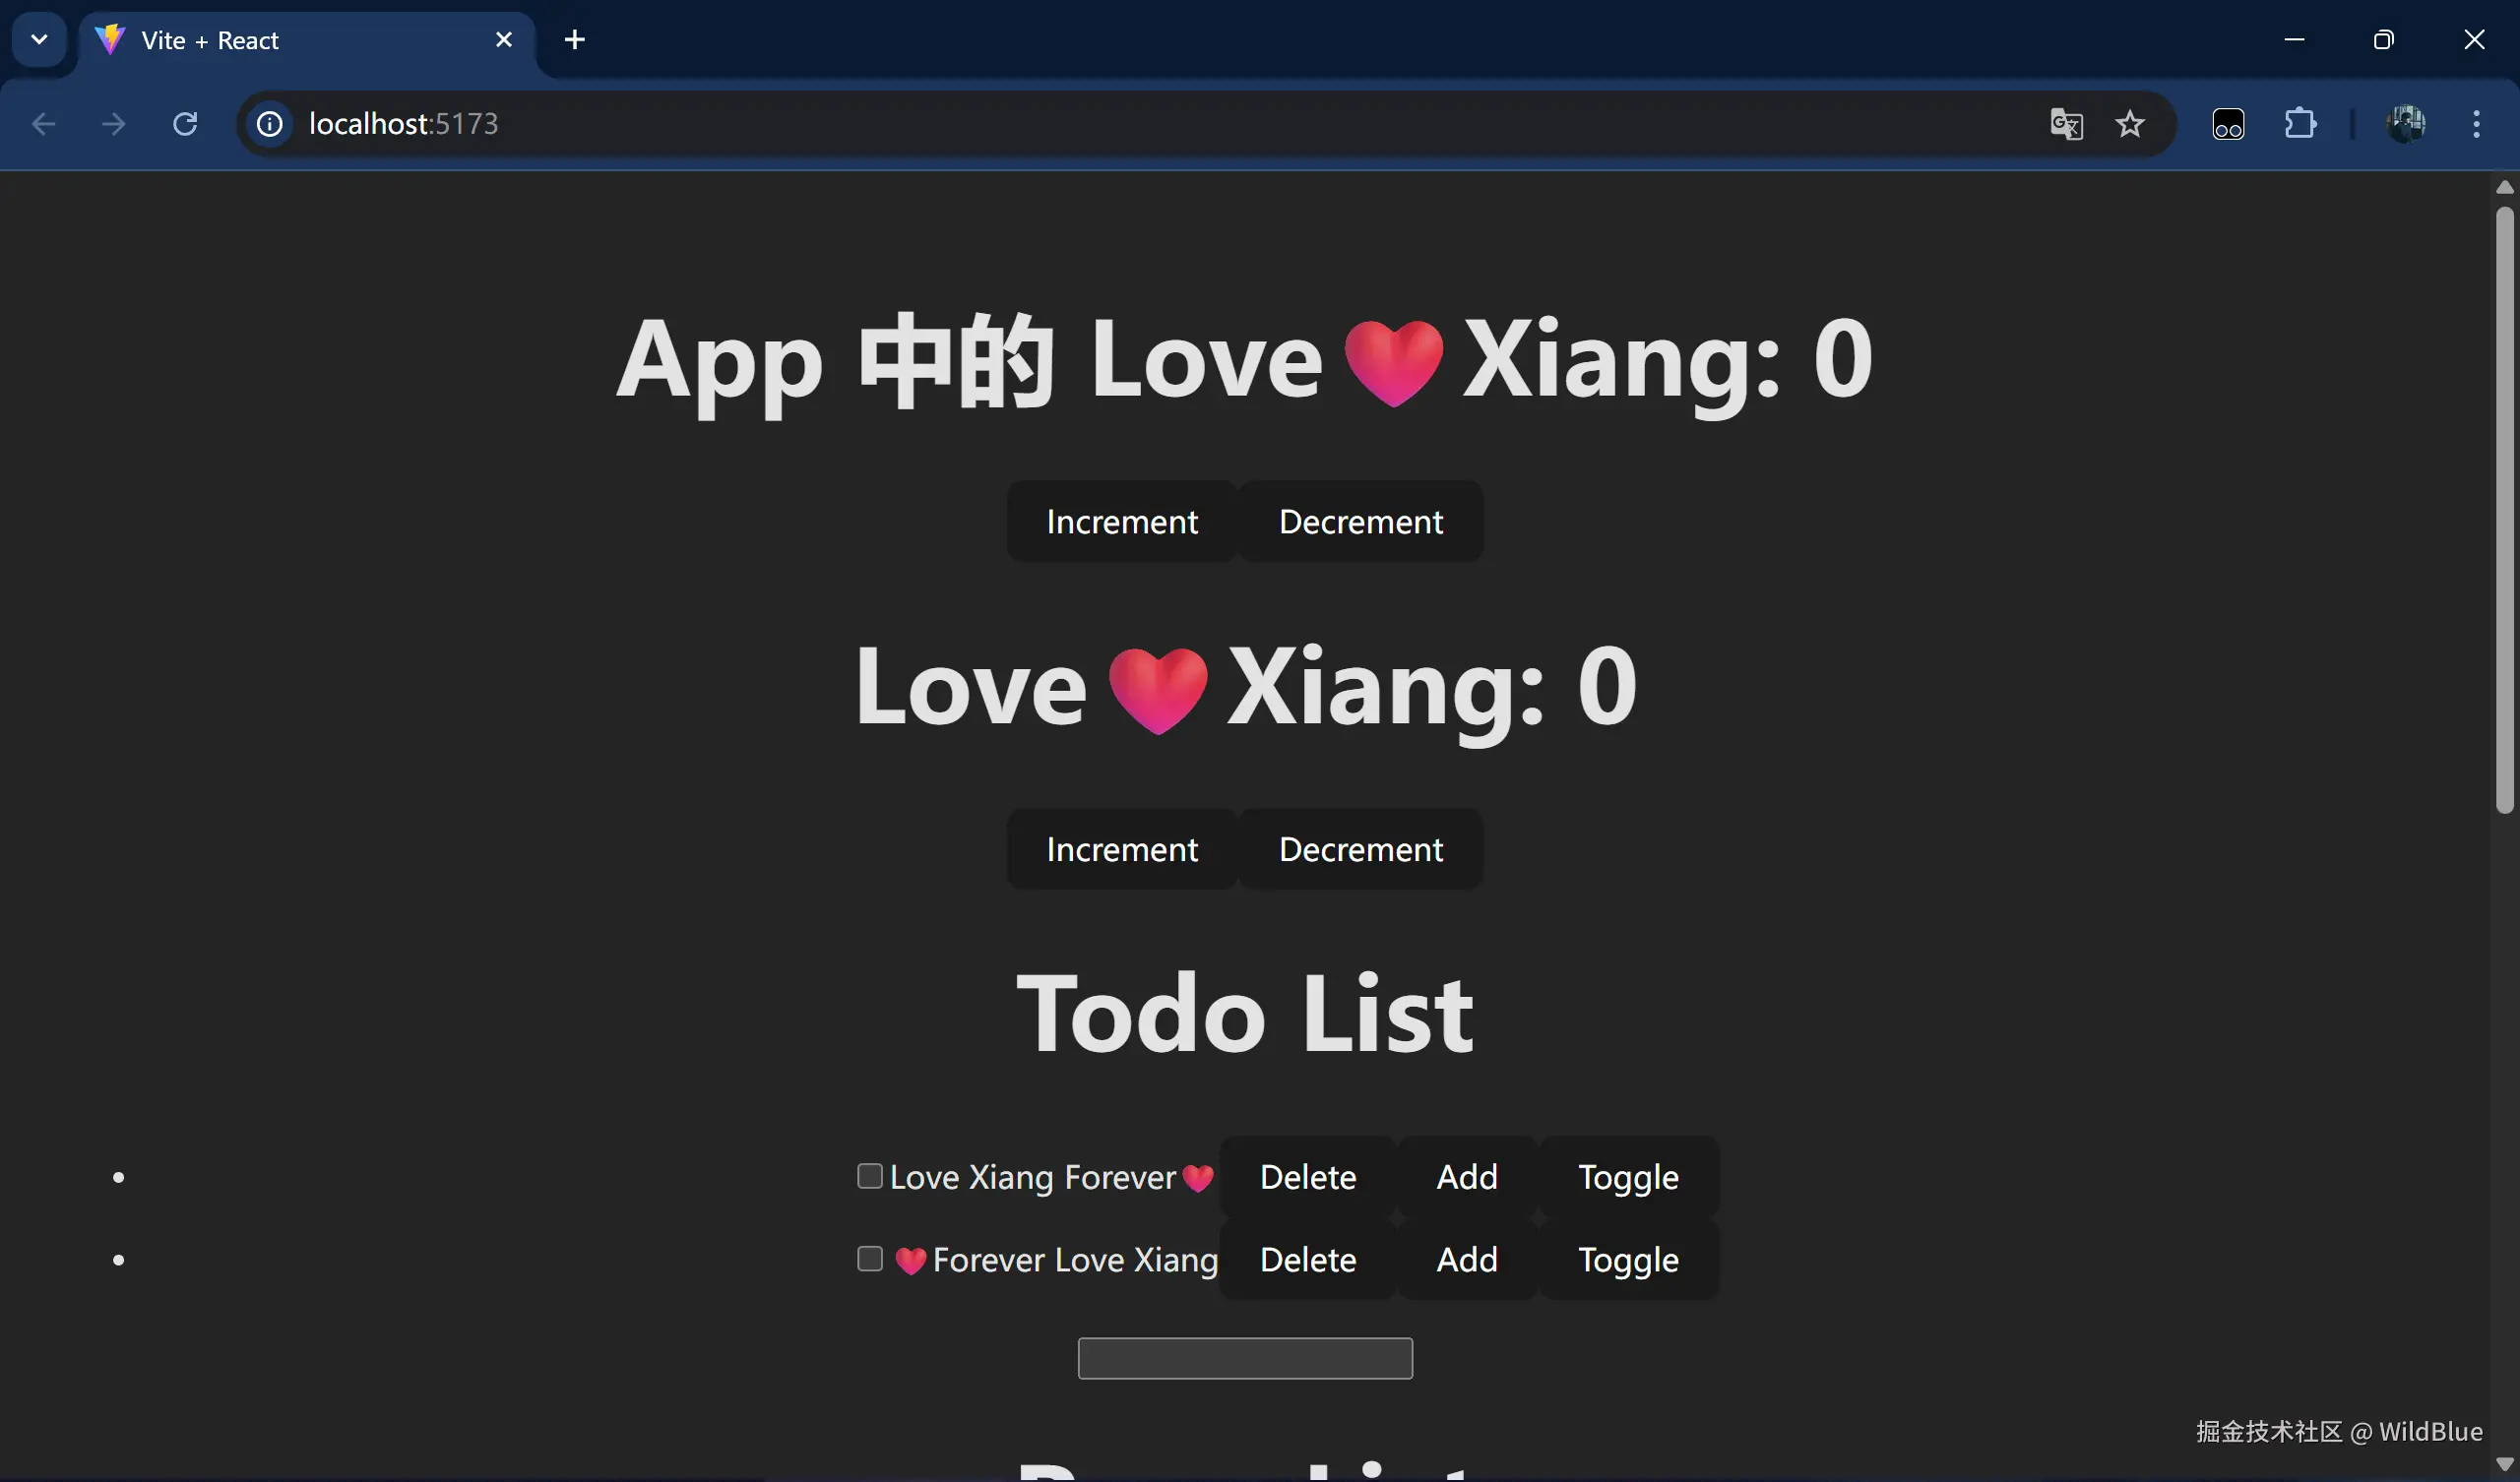Image resolution: width=2520 pixels, height=1482 pixels.
Task: Check the Love Xiang Forever checkbox
Action: (870, 1176)
